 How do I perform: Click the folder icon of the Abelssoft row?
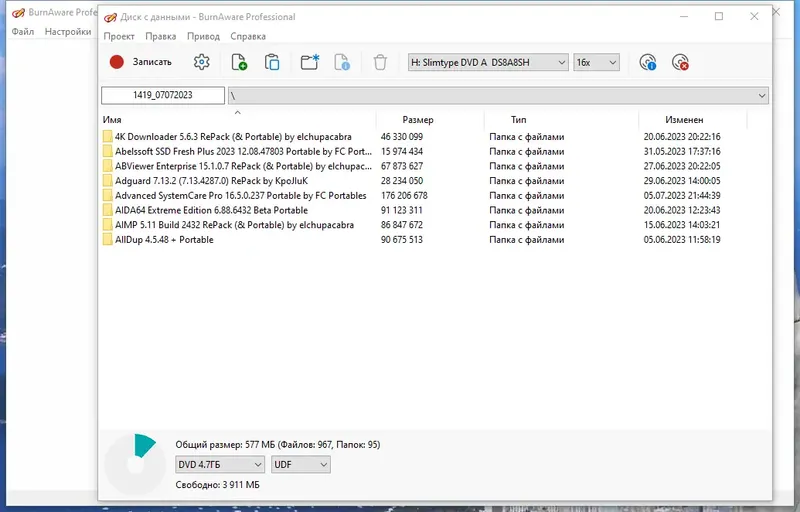[x=107, y=151]
